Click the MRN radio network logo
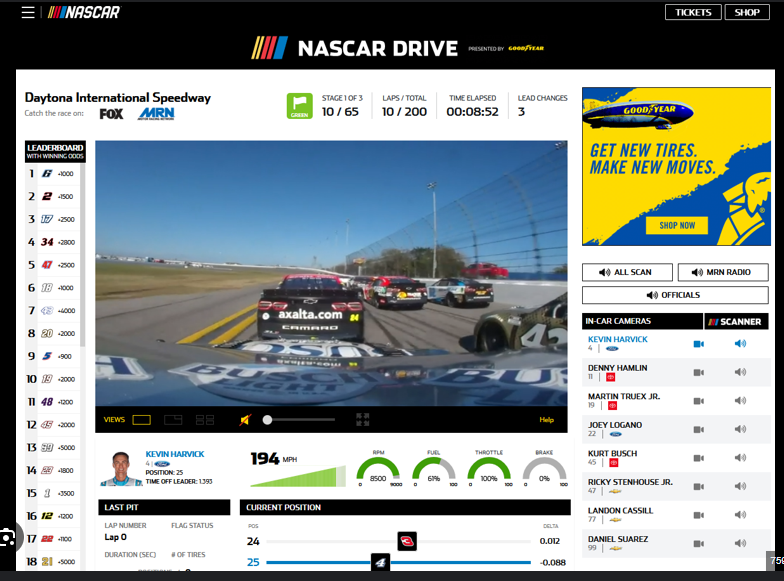The height and width of the screenshot is (581, 784). click(156, 114)
